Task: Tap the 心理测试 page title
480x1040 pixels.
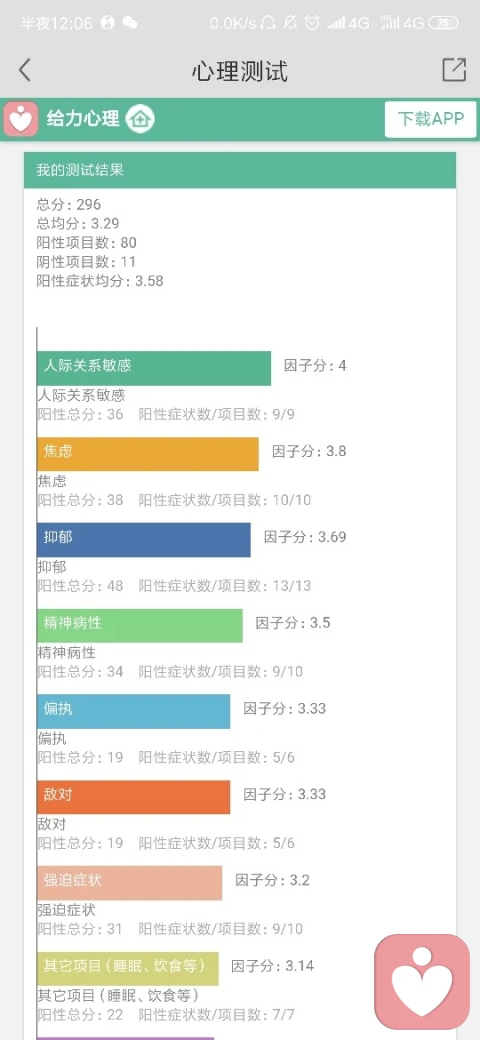Action: (240, 70)
